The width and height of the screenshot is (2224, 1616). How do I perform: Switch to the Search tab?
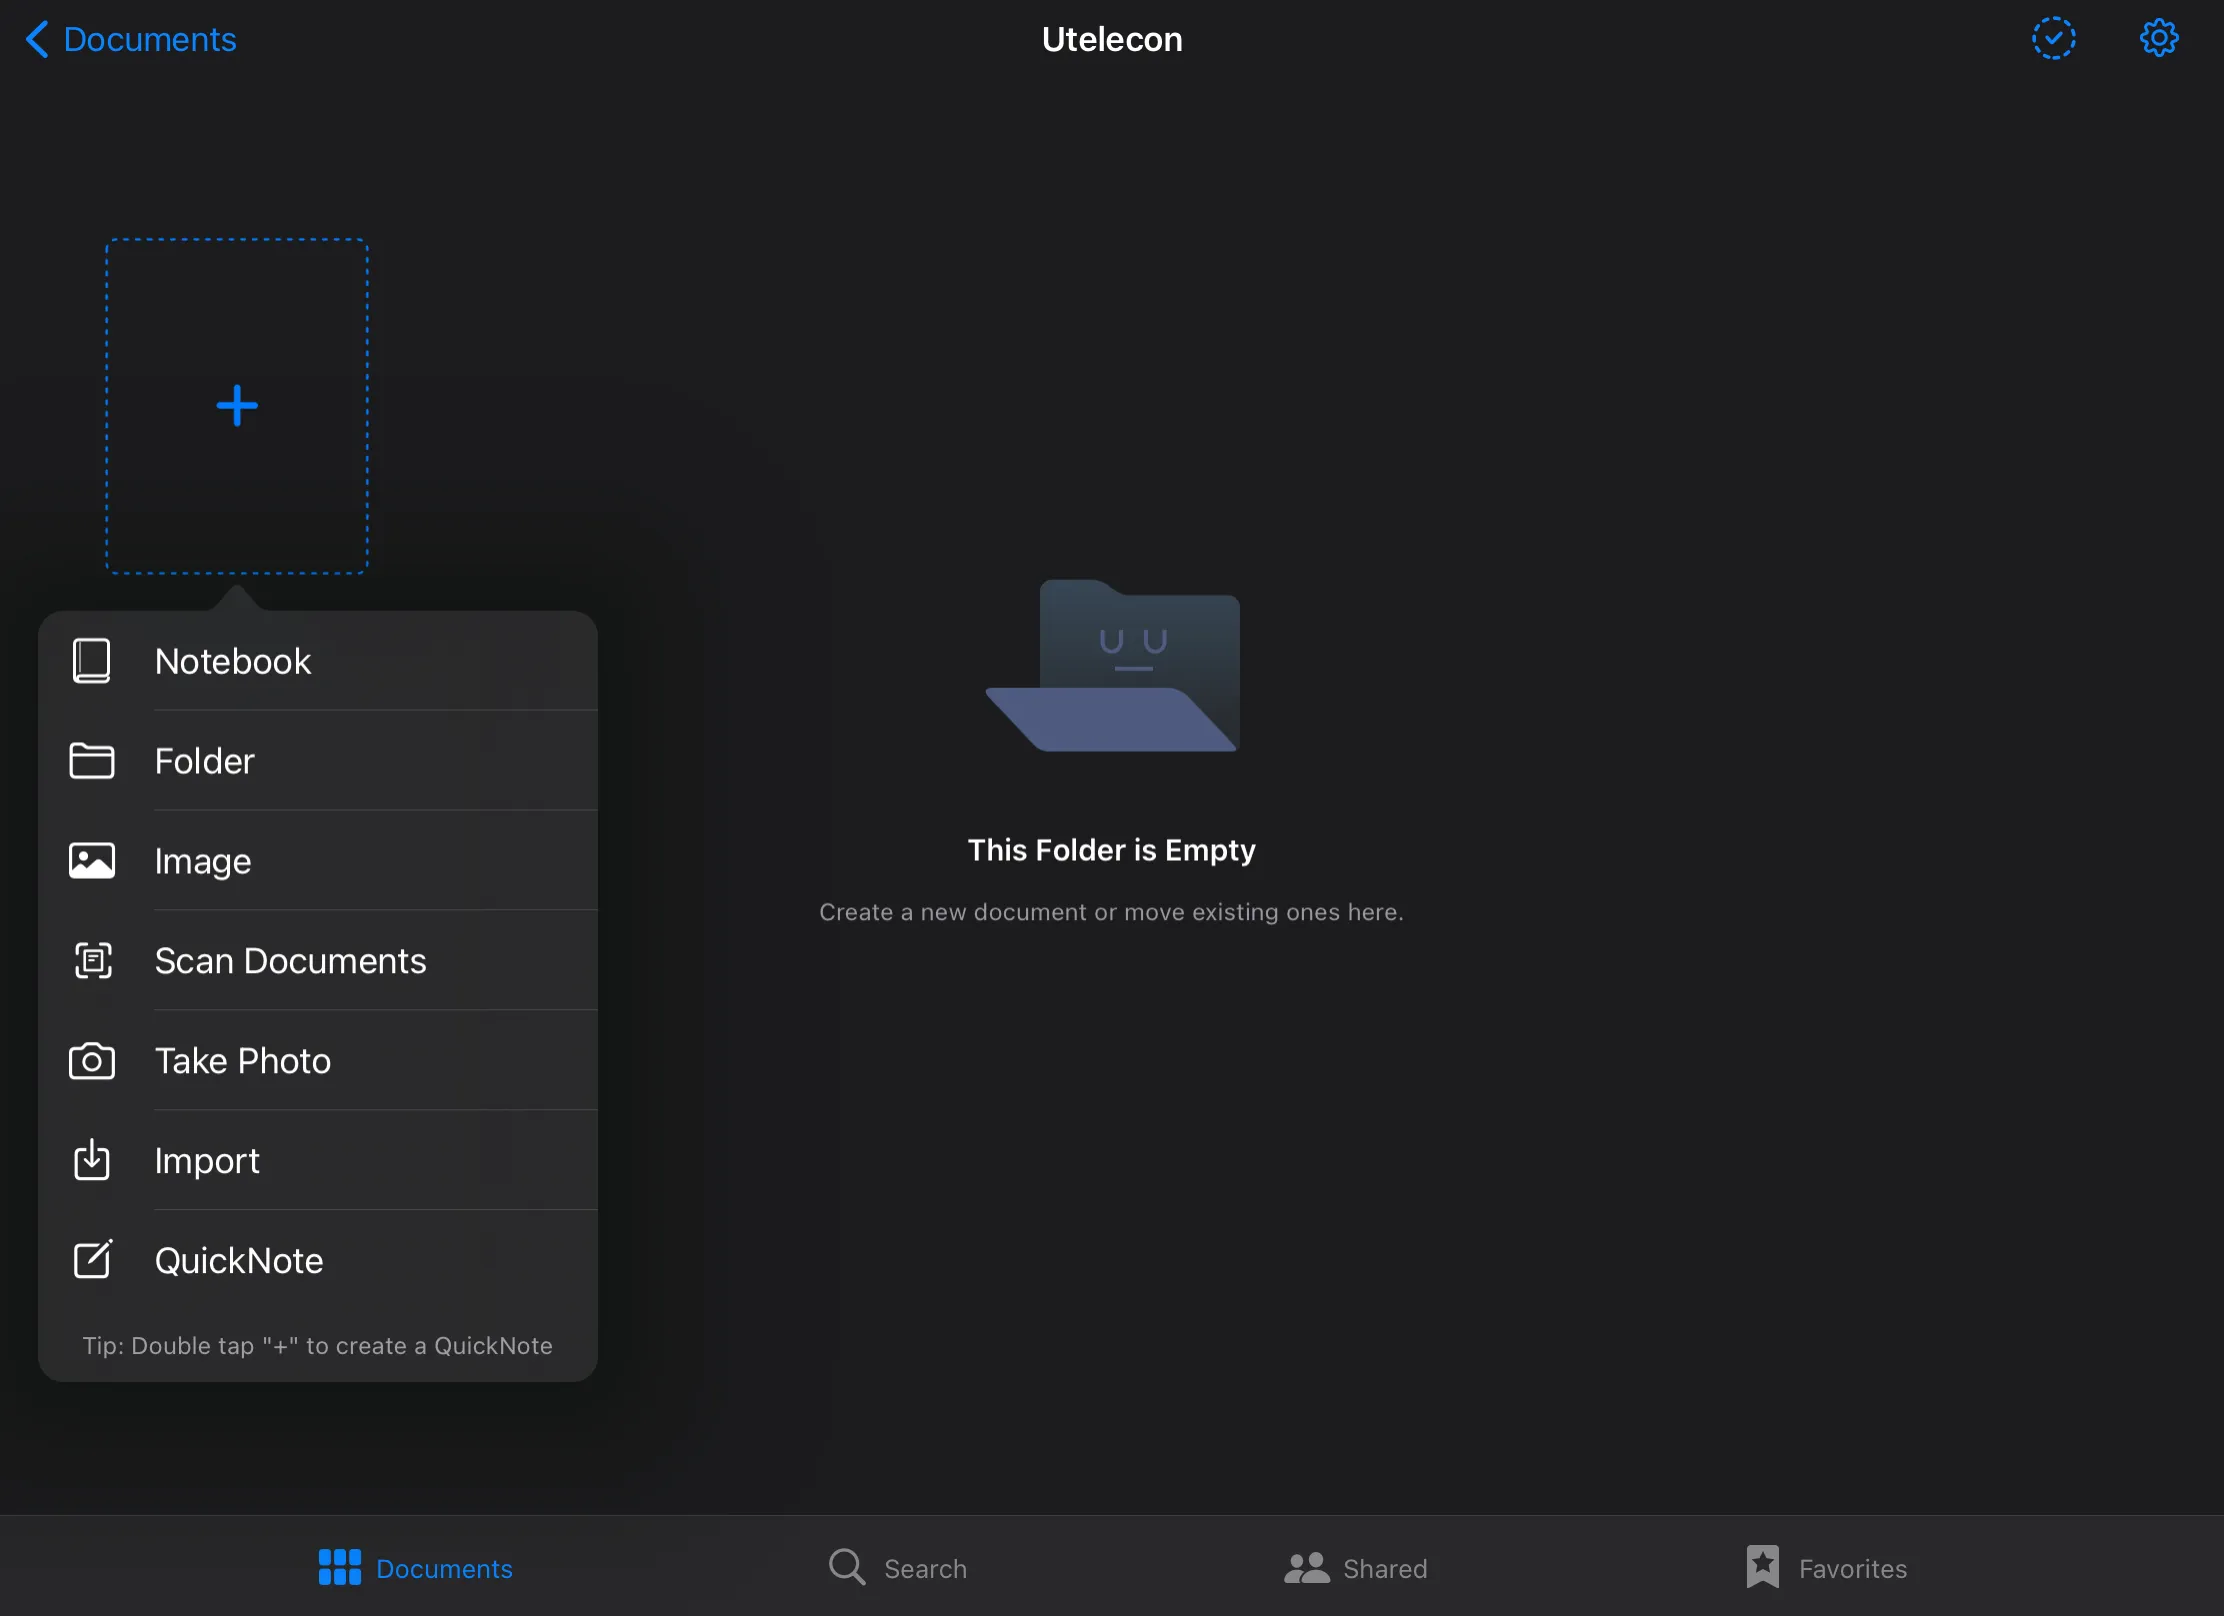coord(898,1567)
